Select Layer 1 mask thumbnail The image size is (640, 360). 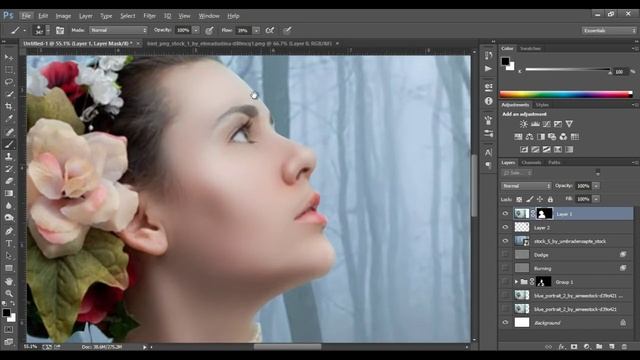pyautogui.click(x=544, y=213)
